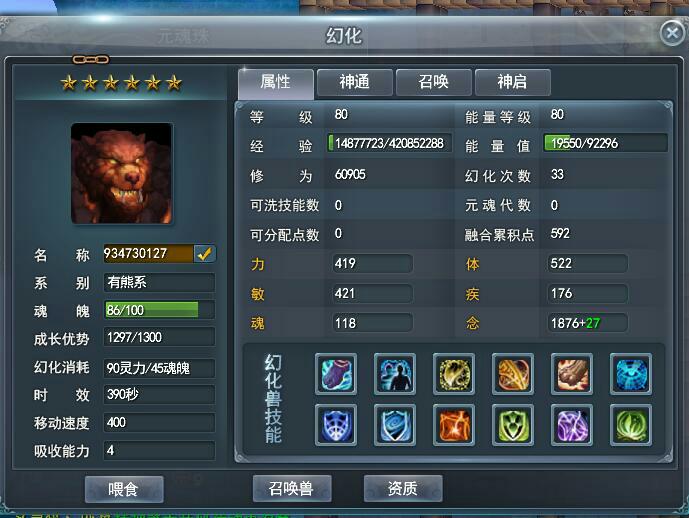
Task: Click the orange fire lightning skill icon
Action: (454, 425)
